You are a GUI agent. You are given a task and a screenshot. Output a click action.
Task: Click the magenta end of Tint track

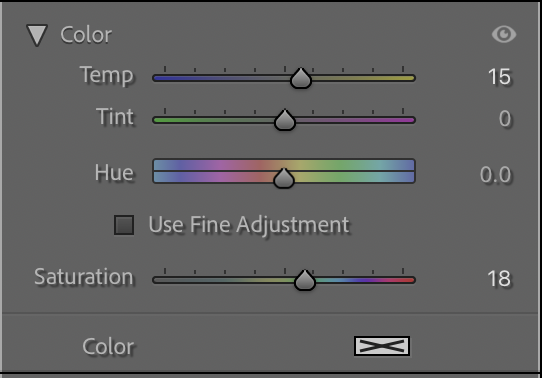406,120
